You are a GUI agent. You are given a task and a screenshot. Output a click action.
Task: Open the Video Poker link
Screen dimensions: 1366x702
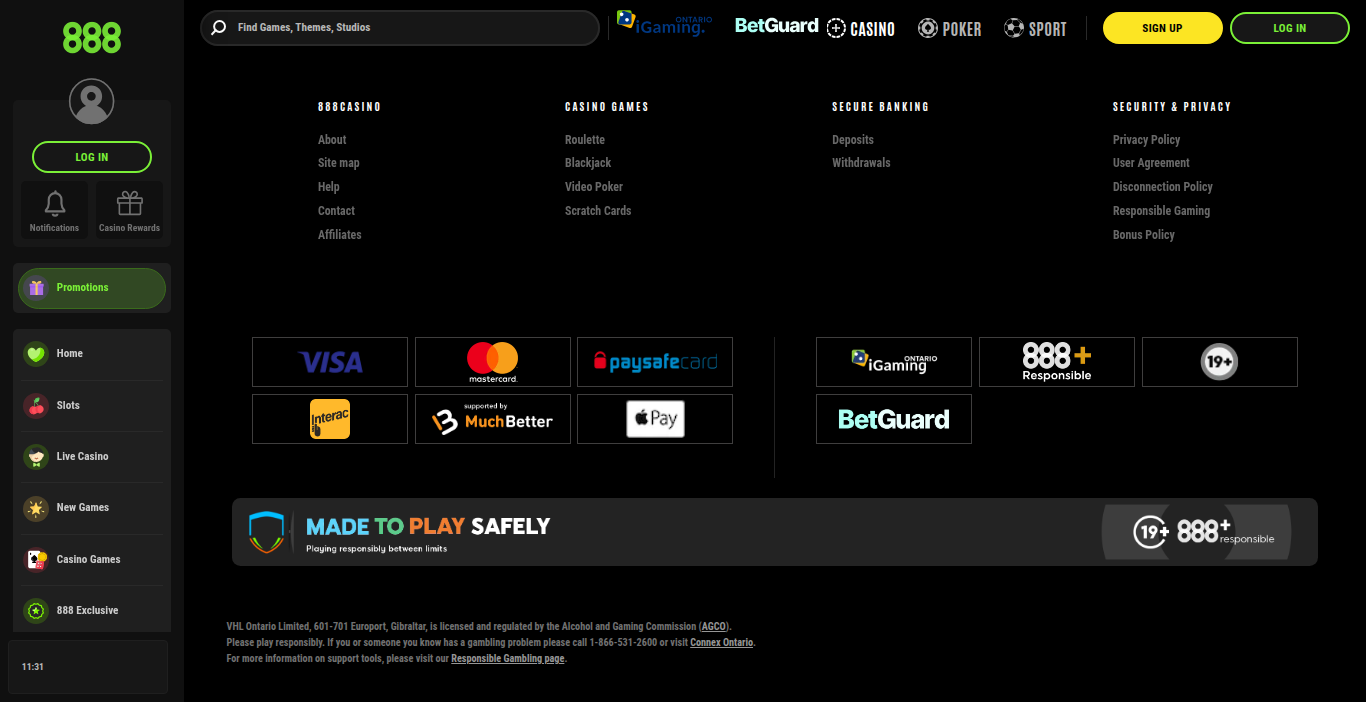(594, 187)
